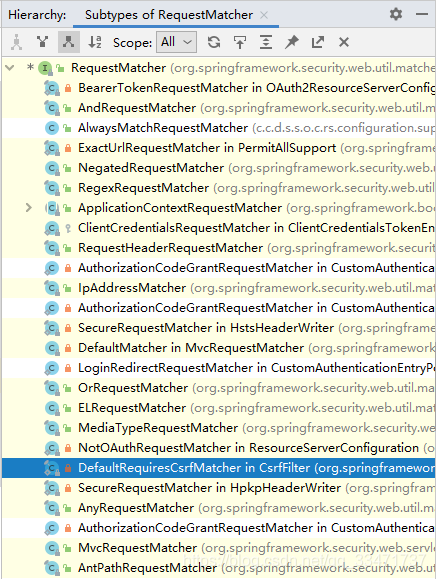Select ClientCredentialsRequestMatcher row

tap(219, 228)
